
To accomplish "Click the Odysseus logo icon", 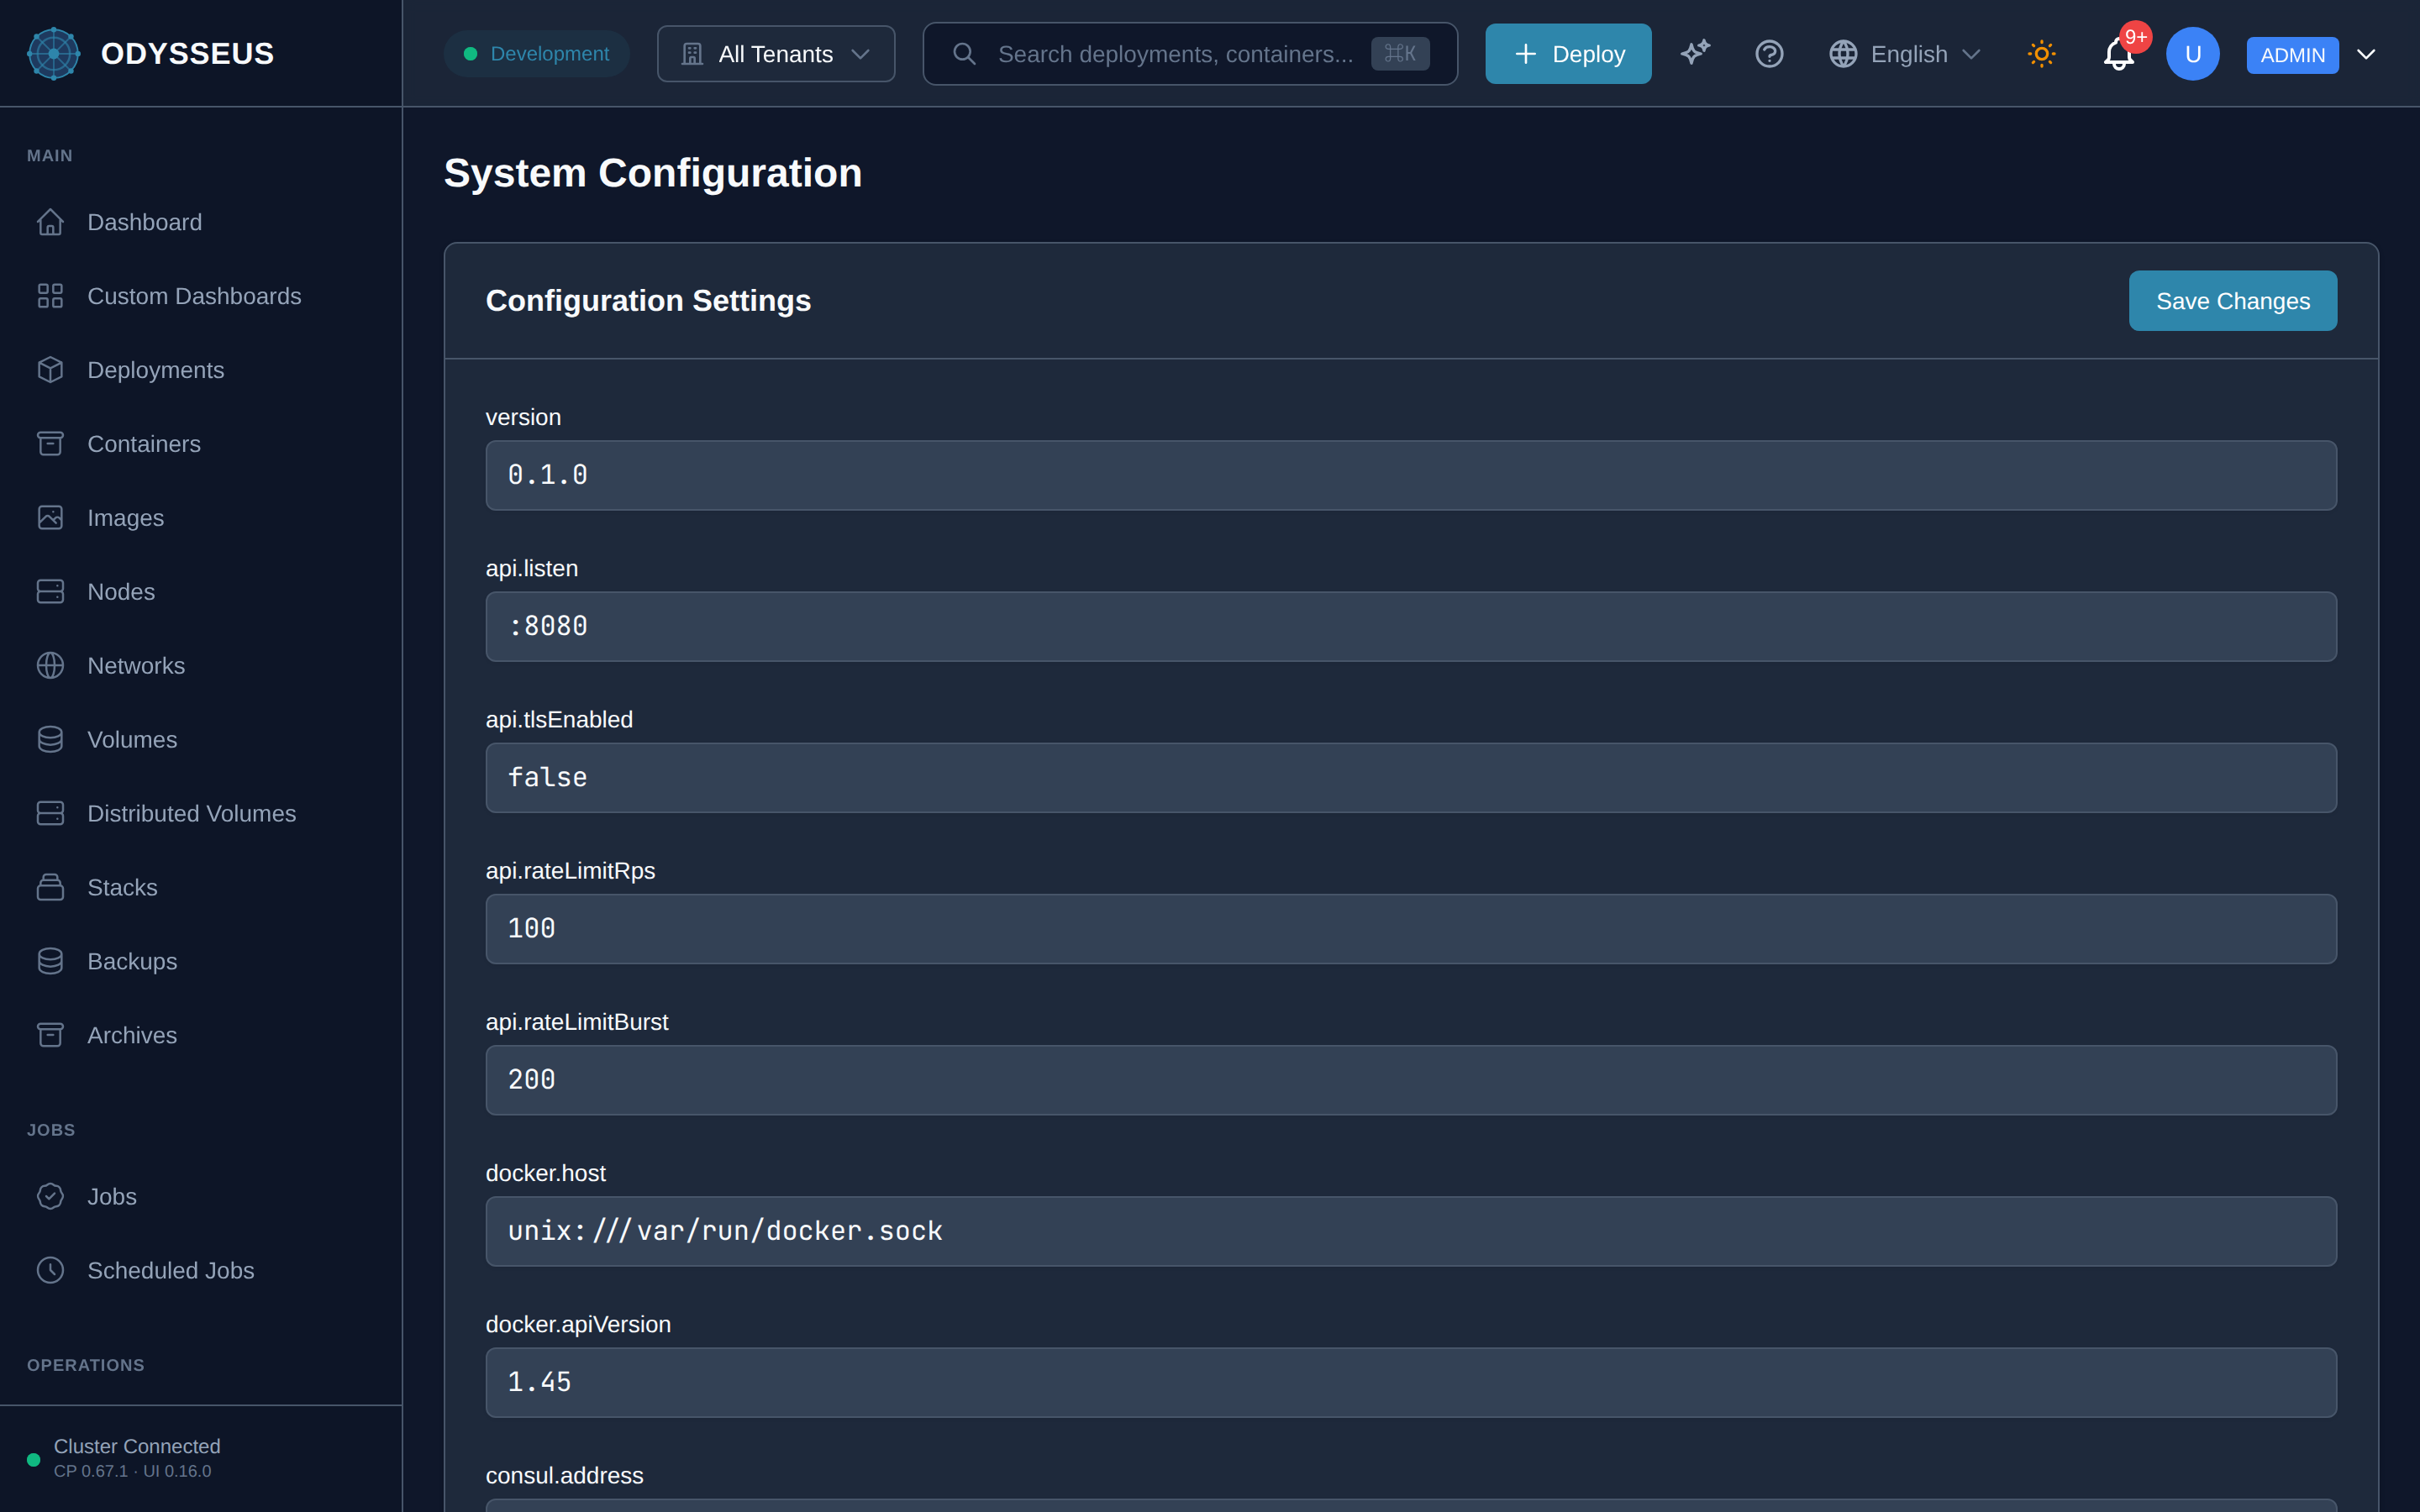I will pyautogui.click(x=53, y=53).
